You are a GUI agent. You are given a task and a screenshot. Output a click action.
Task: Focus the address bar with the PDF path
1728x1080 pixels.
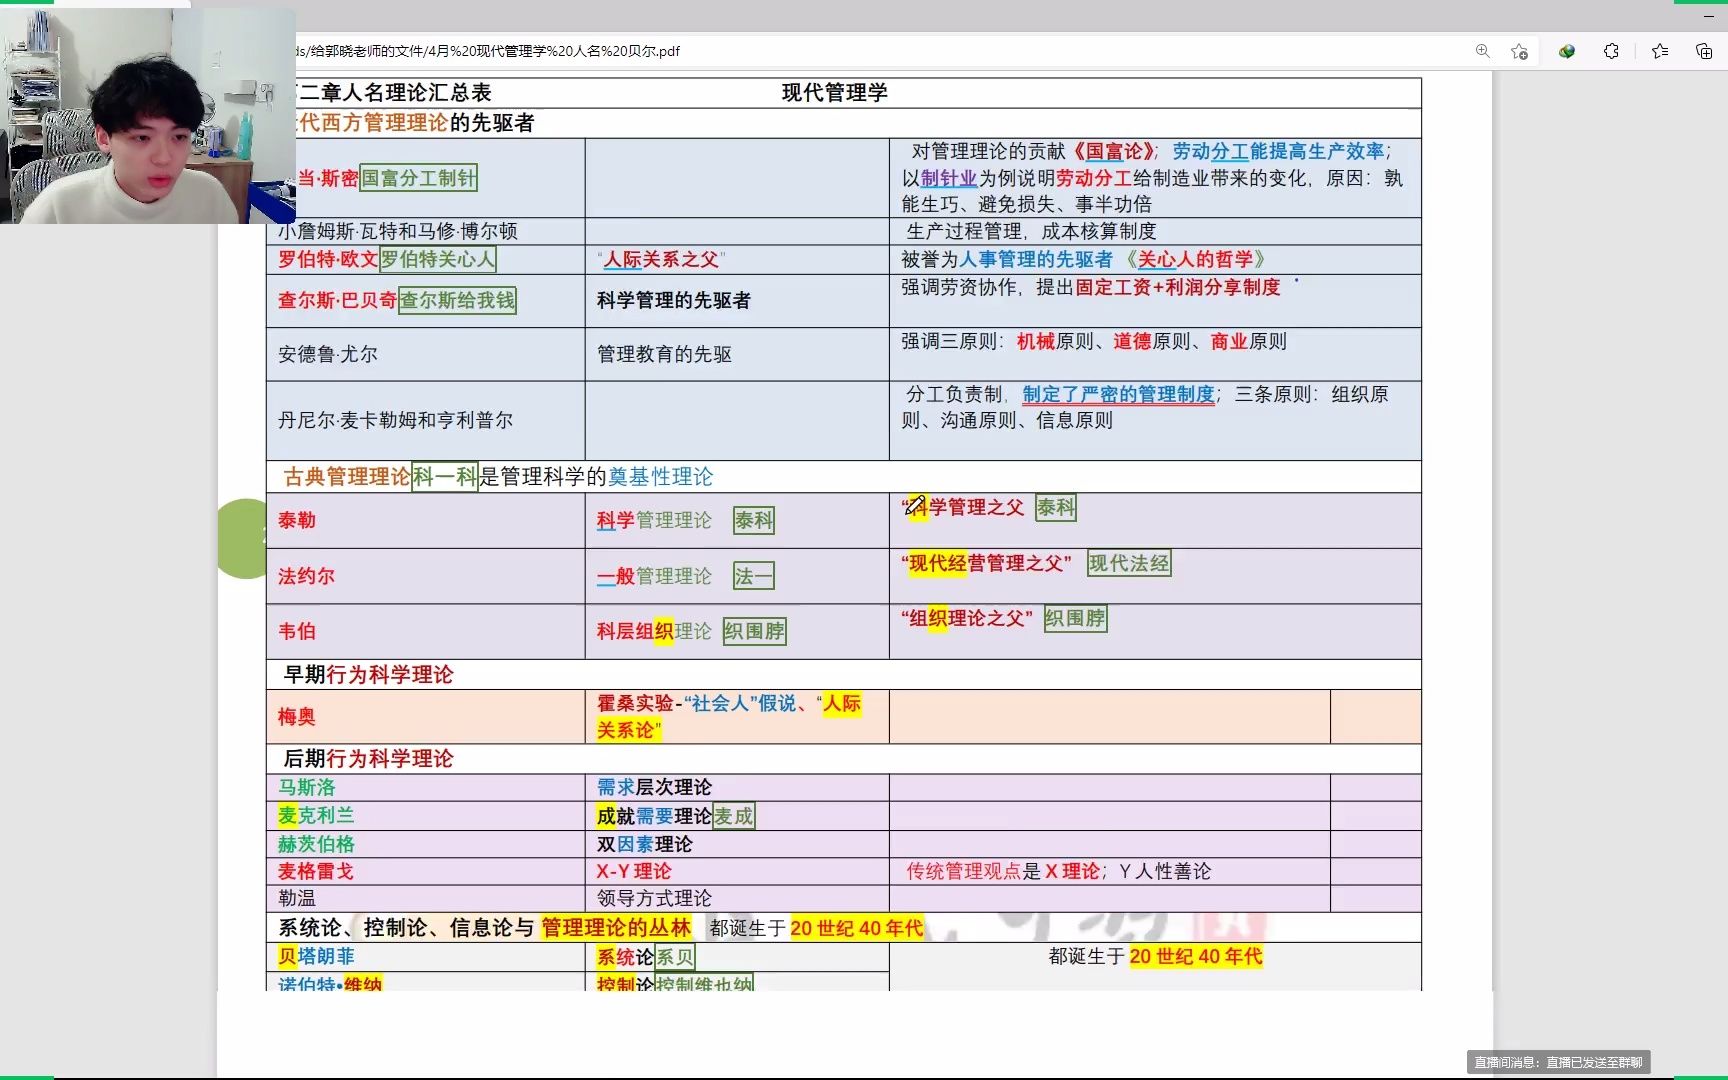coord(880,51)
